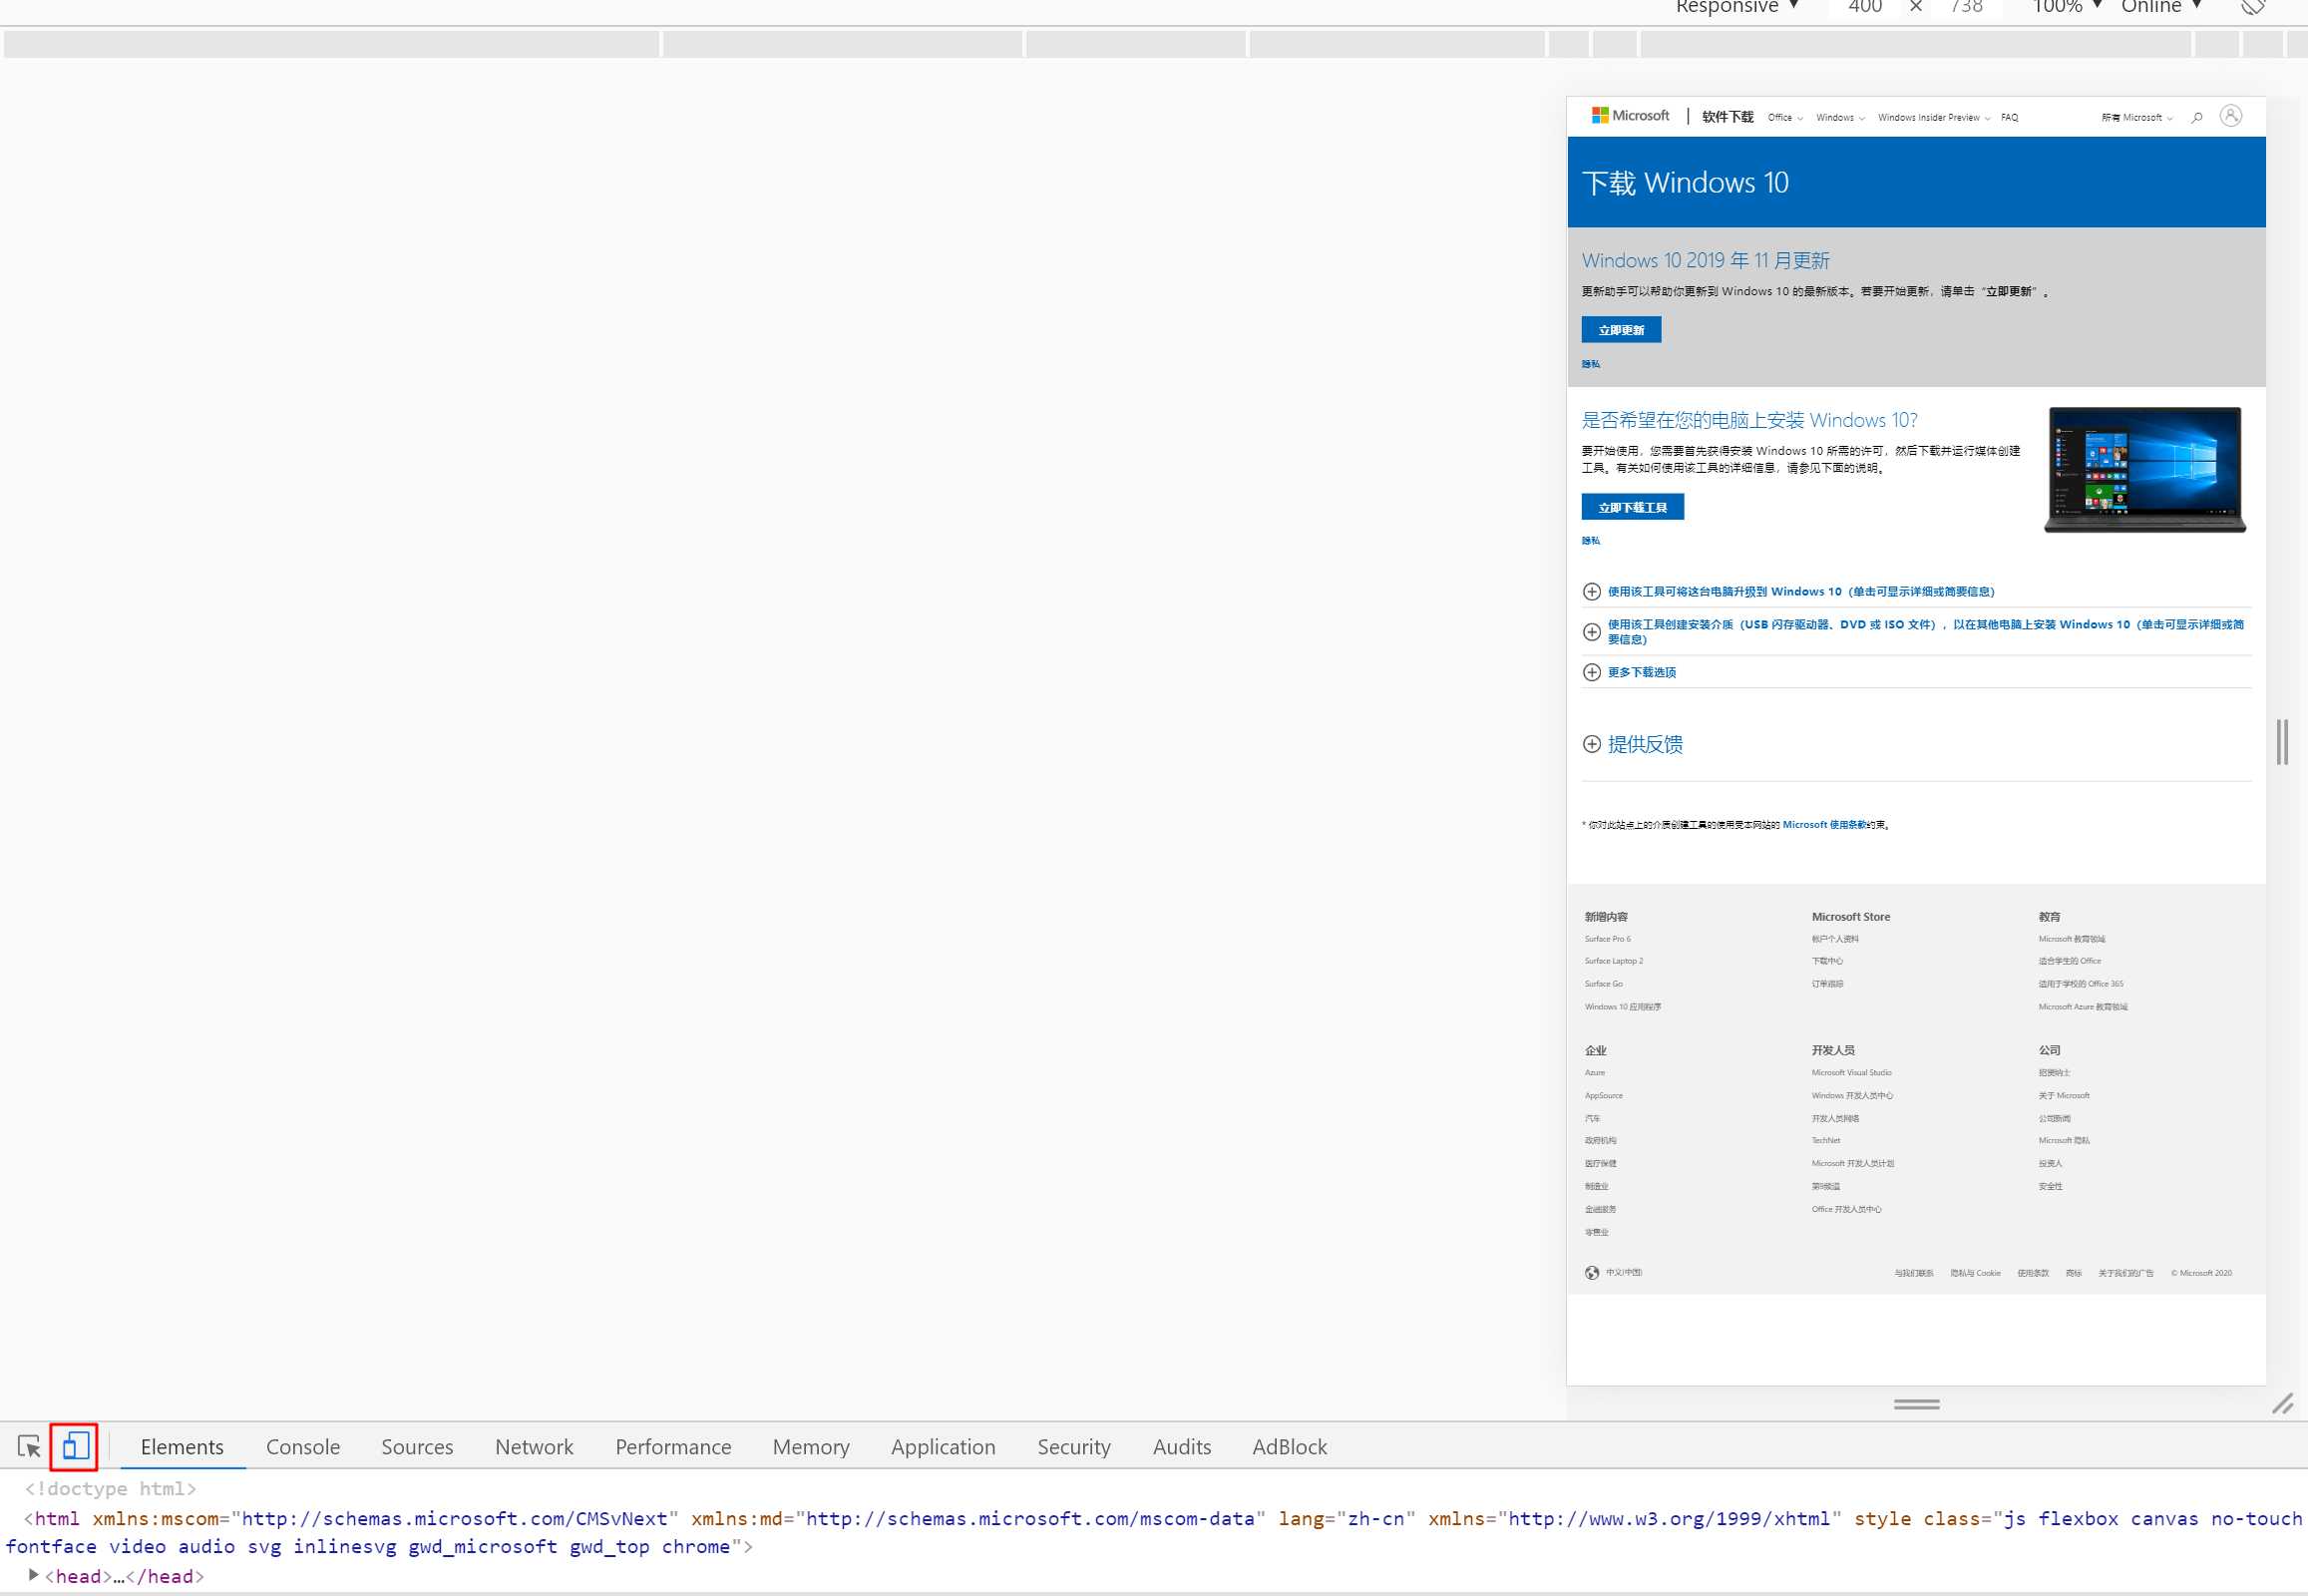Click the viewport width field showing 400
Image resolution: width=2308 pixels, height=1596 pixels.
point(1865,7)
